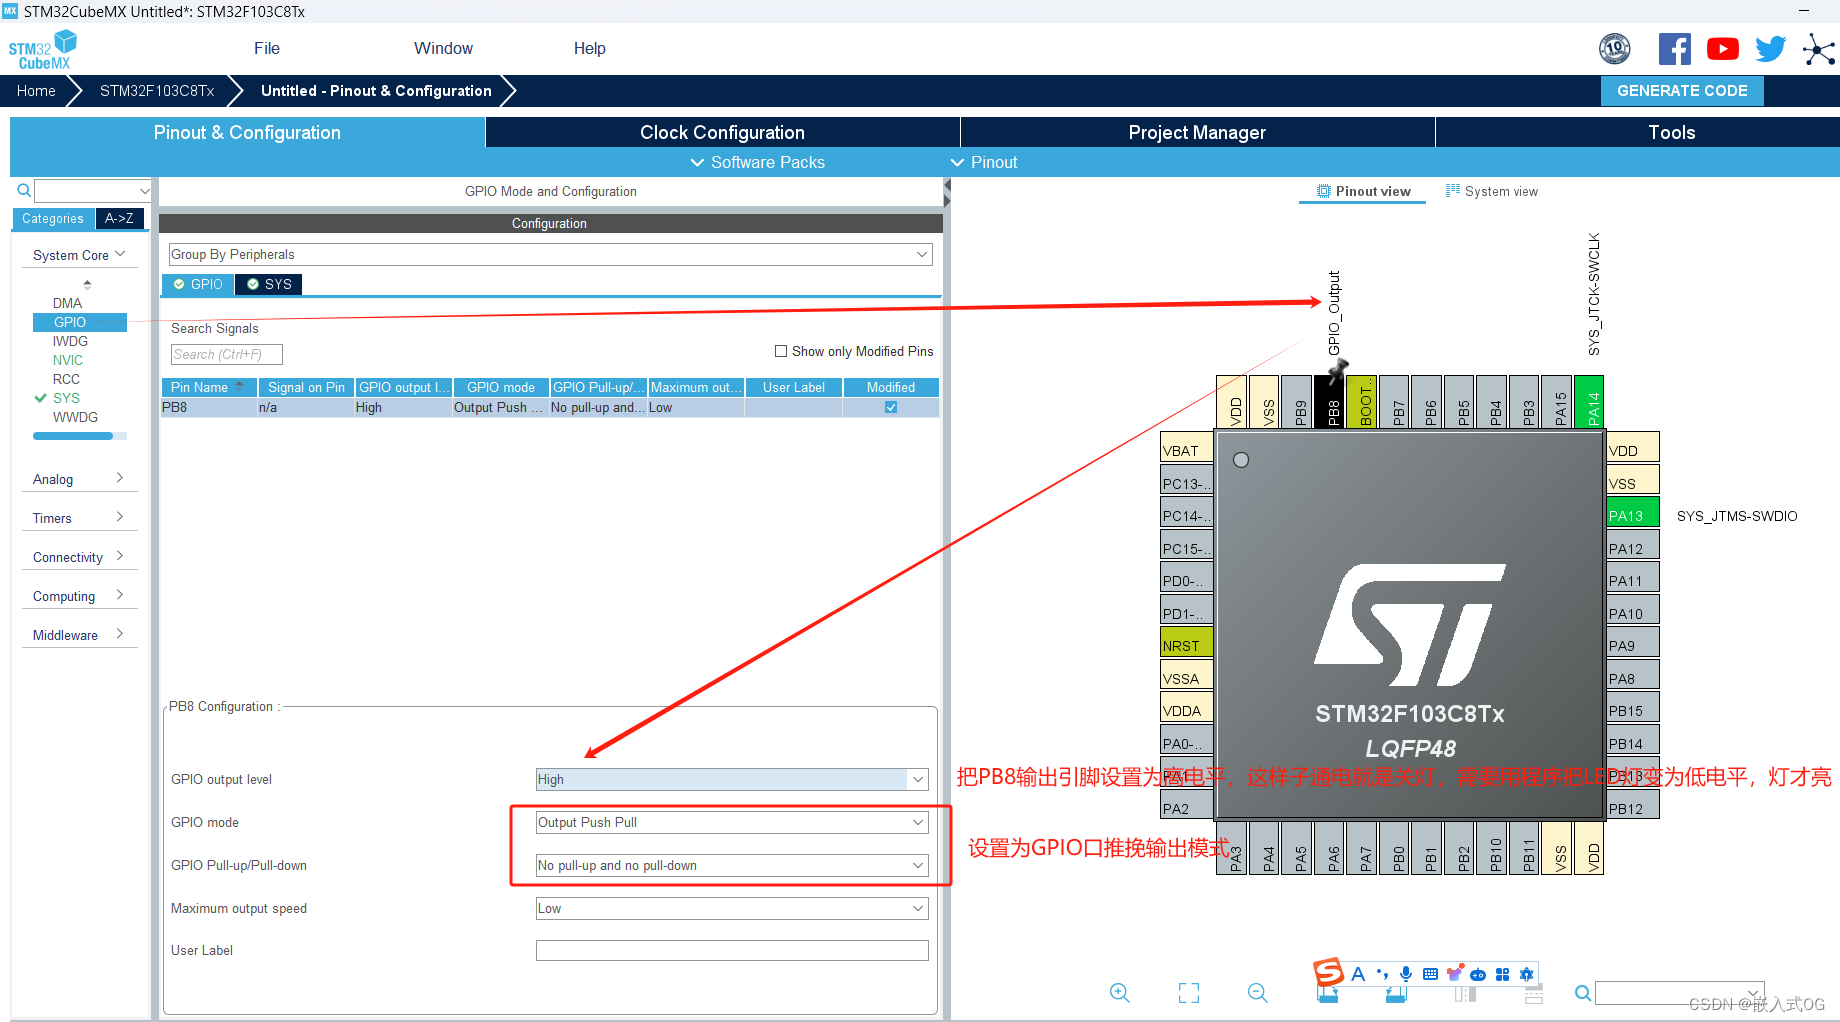
Task: Select the SYS peripheral tab
Action: point(269,284)
